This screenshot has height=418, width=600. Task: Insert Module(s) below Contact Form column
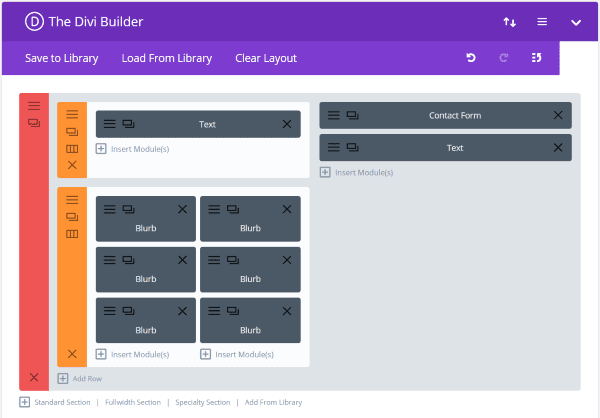tap(356, 172)
